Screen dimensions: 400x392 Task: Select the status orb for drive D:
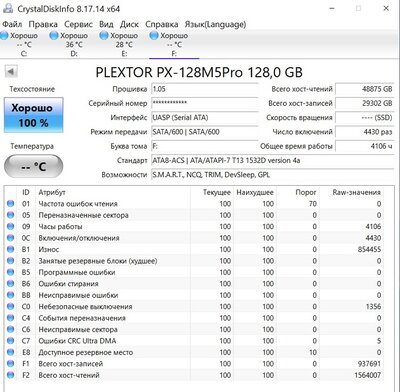tap(54, 35)
